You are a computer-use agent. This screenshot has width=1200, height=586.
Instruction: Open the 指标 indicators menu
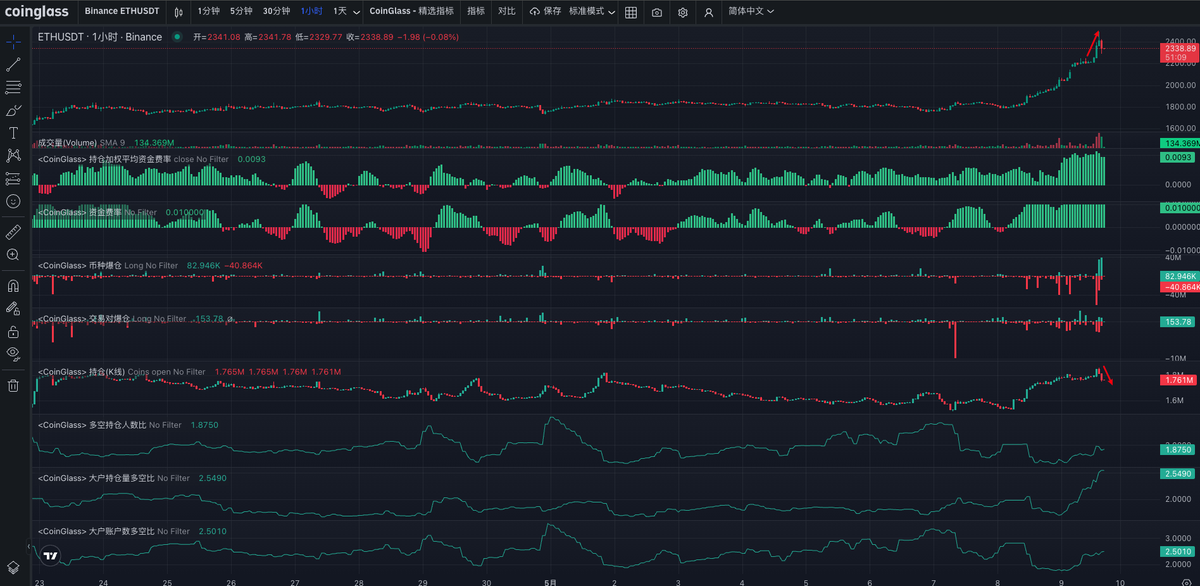point(476,11)
